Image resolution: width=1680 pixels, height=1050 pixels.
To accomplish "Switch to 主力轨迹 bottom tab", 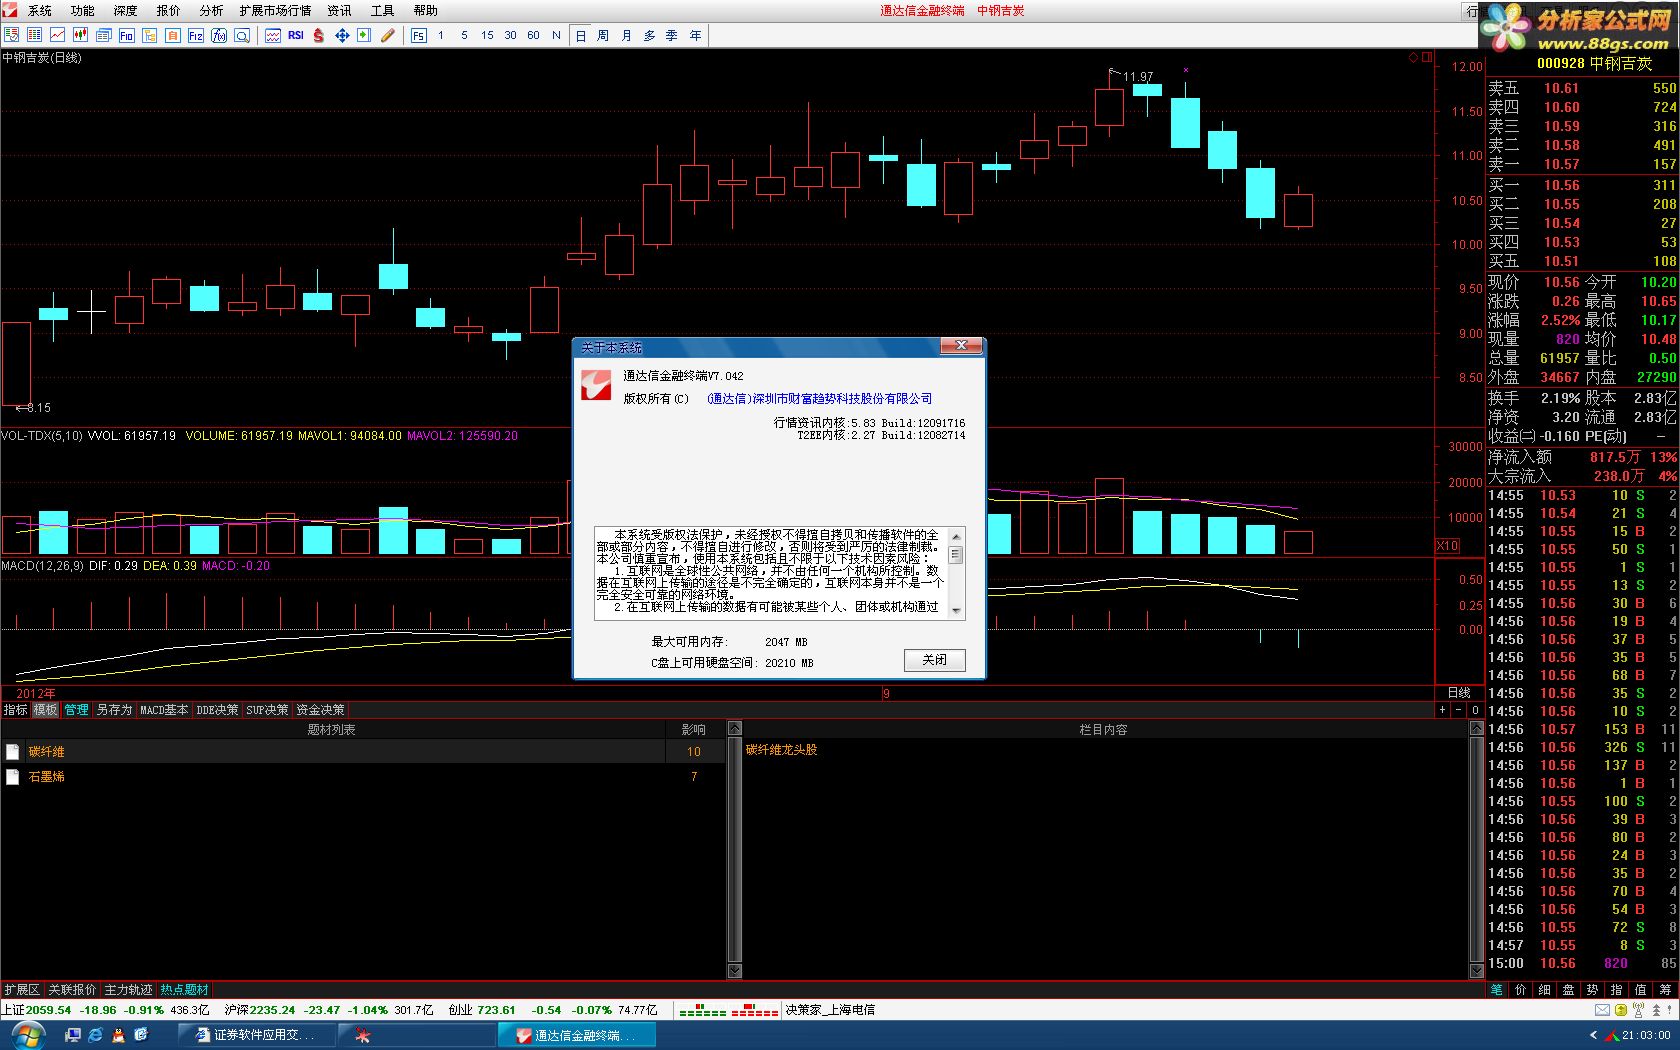I will (128, 990).
